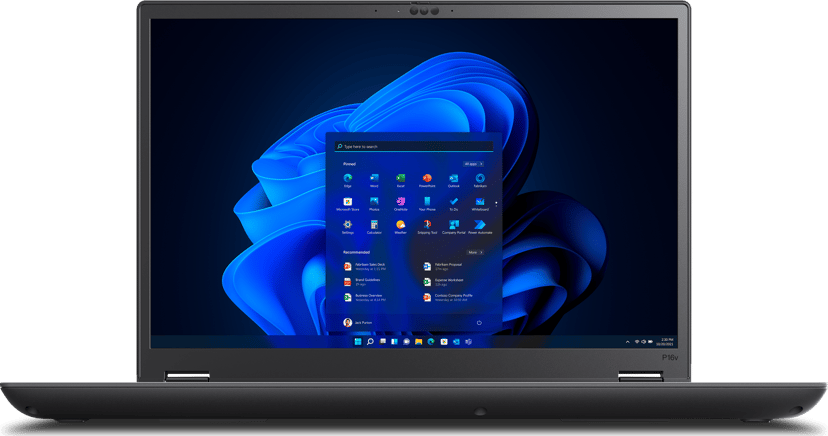Open Fabrikam Proposal recommended file

[x=443, y=267]
